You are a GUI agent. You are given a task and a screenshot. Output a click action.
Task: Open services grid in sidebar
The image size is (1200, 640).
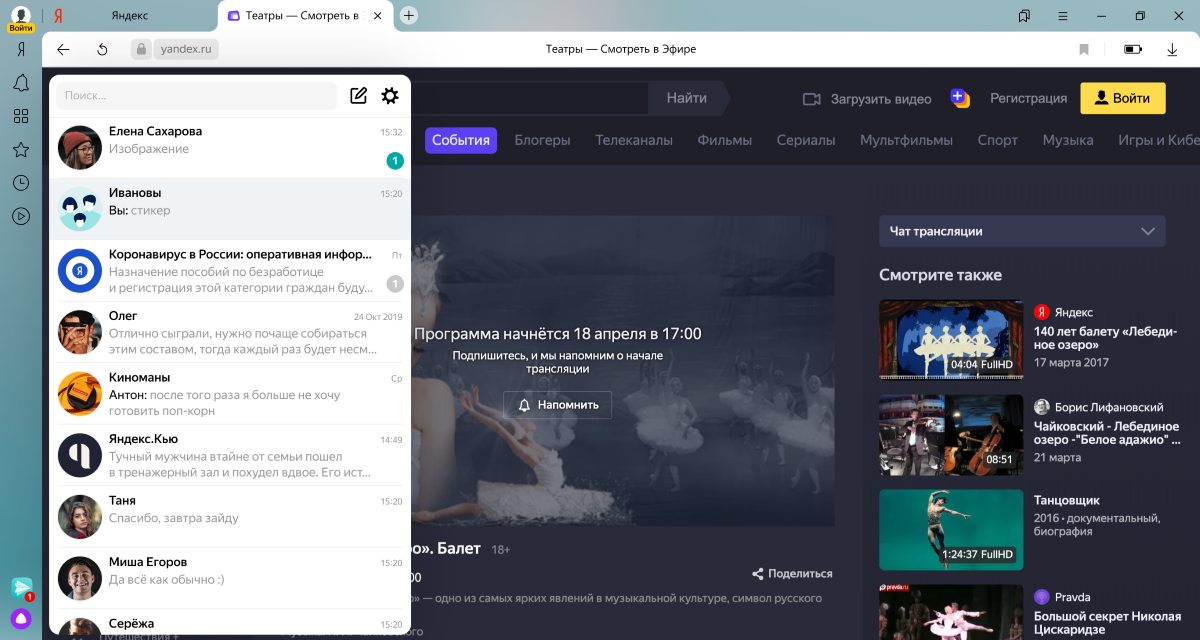[x=20, y=116]
